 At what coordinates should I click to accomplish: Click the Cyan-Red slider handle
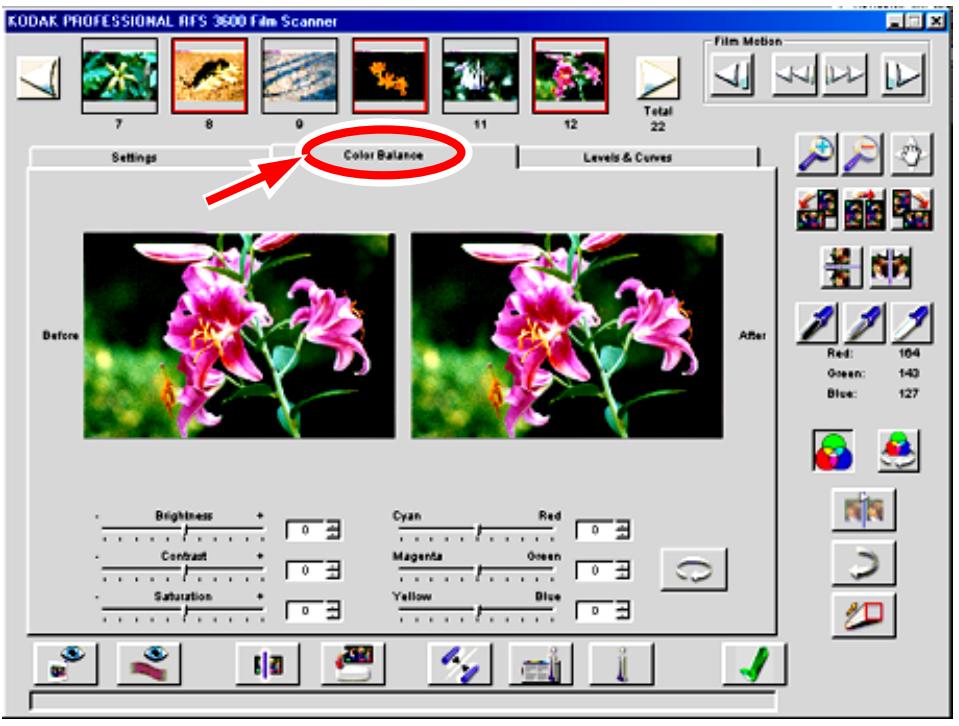479,532
